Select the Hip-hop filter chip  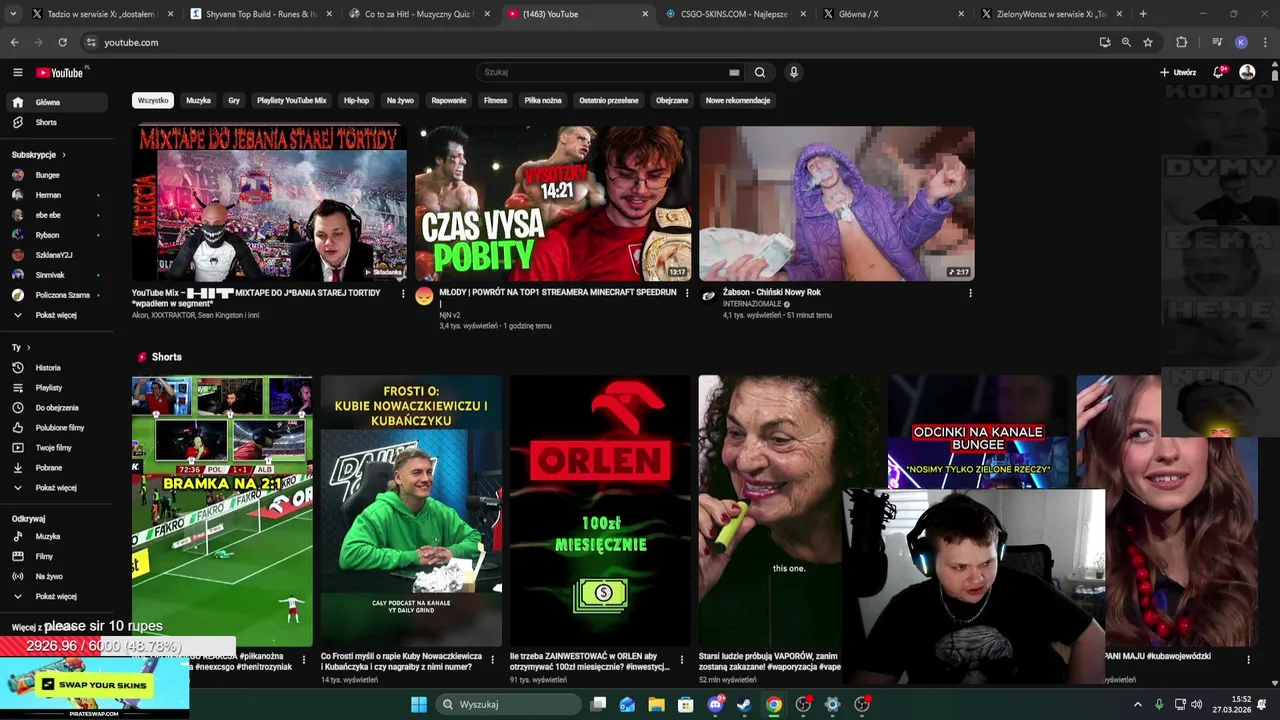click(357, 100)
